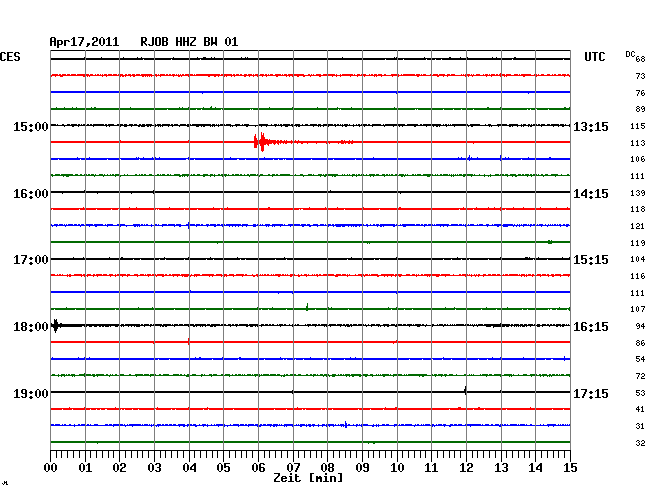Viewport: 650px width, 494px height.
Task: Click the DC value 31
Action: click(x=640, y=426)
